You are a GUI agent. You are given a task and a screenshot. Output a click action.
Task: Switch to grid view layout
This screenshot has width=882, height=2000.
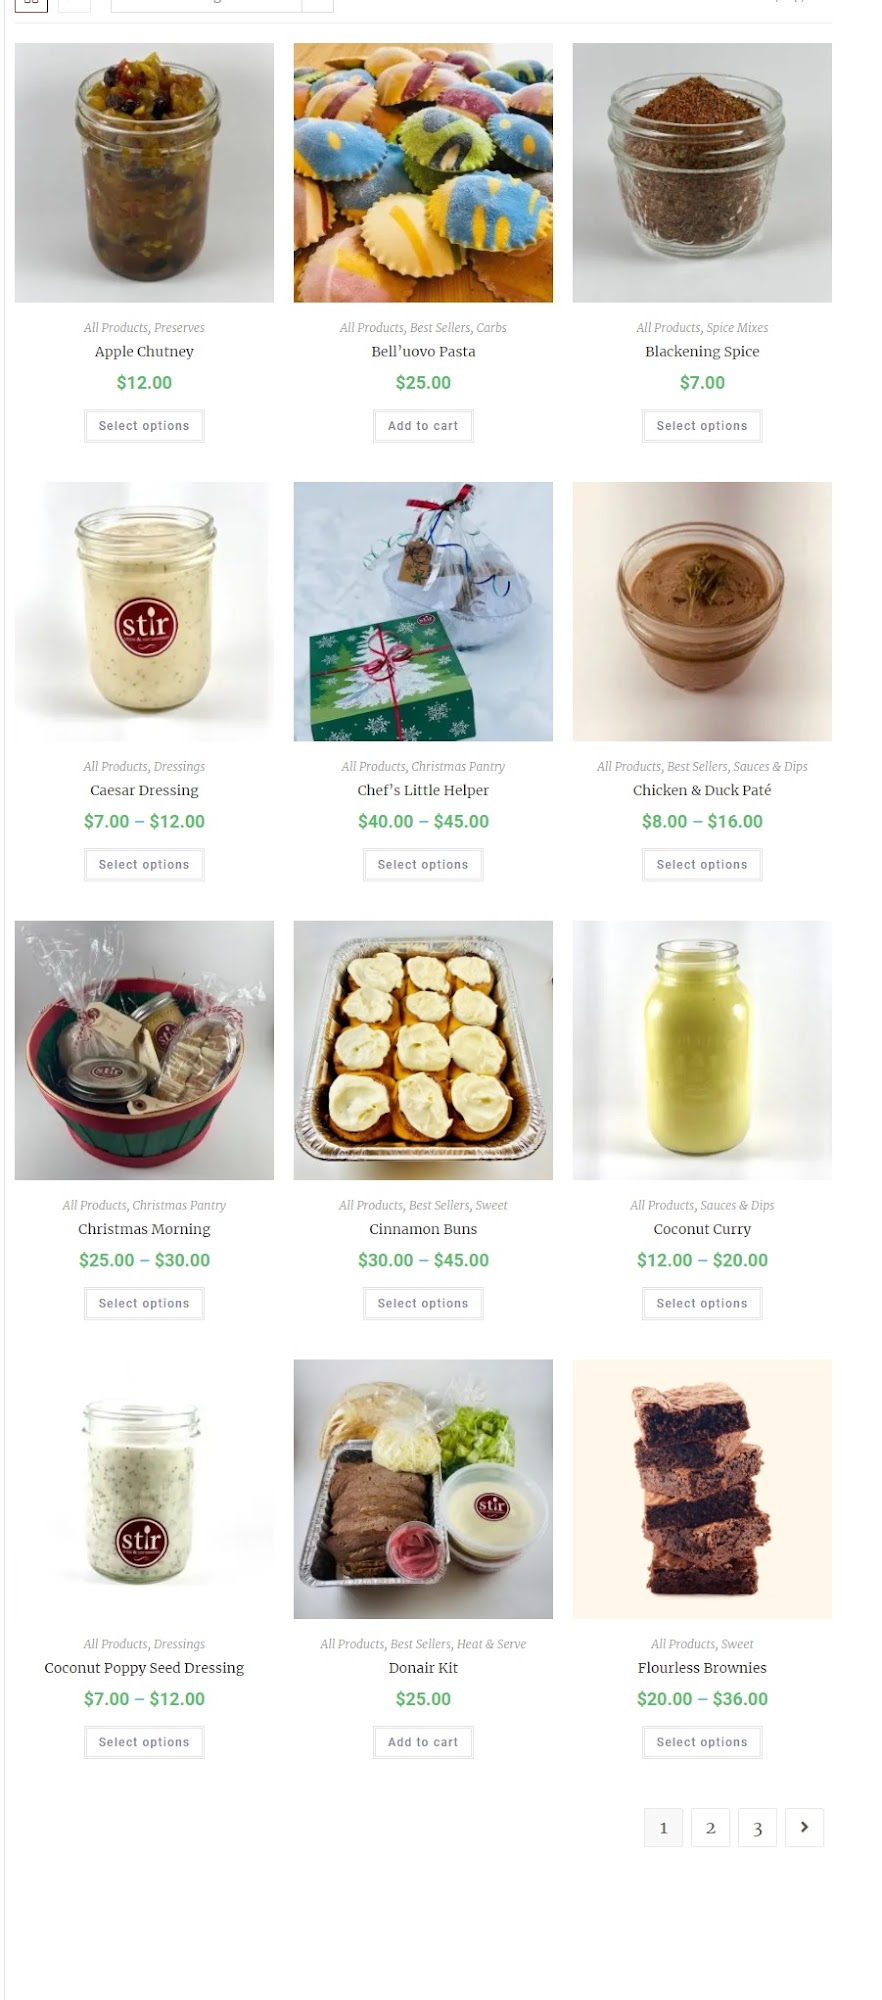31,3
